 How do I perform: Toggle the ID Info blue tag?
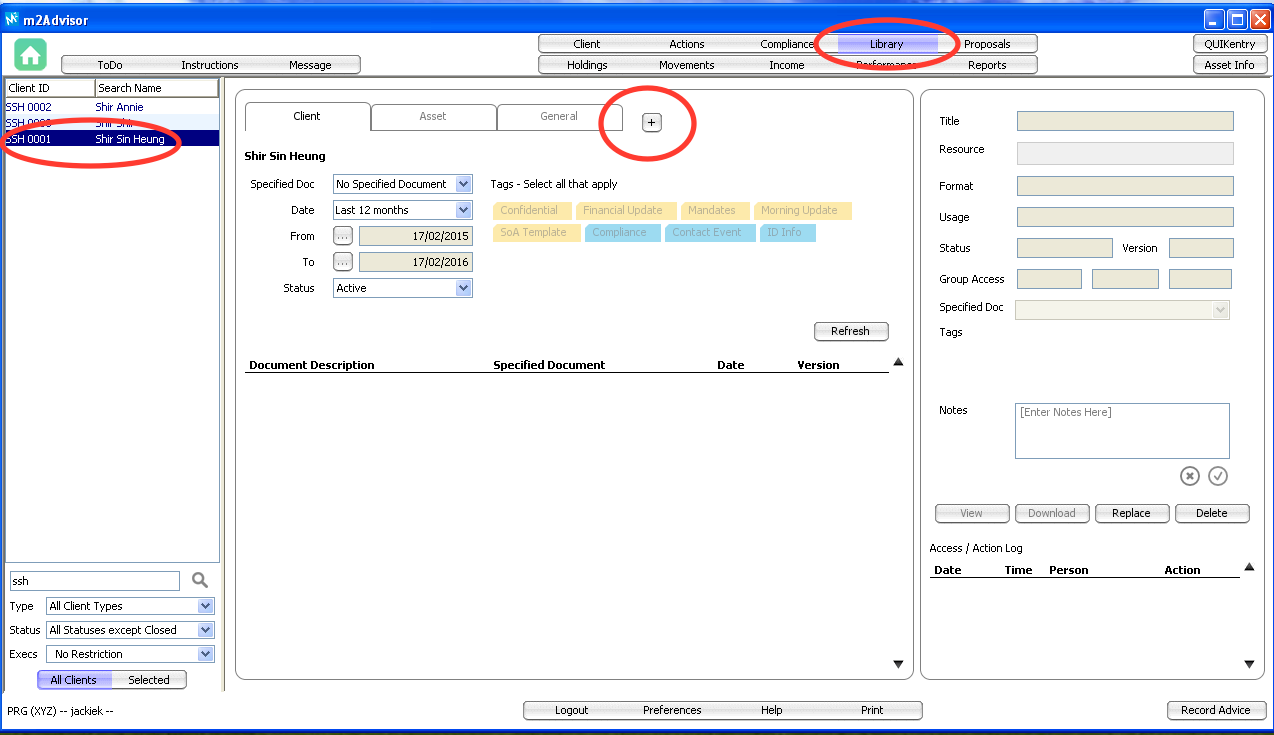point(787,233)
